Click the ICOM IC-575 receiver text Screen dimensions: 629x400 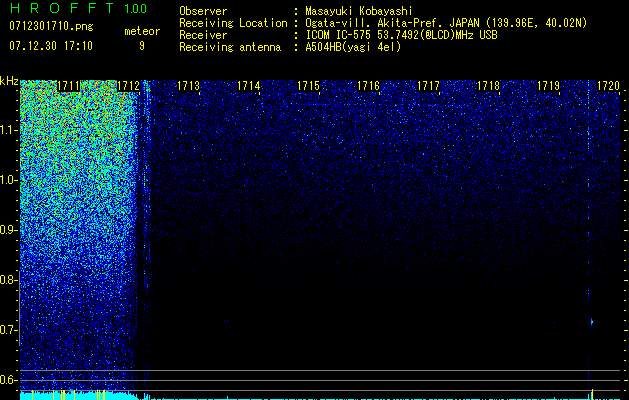401,35
